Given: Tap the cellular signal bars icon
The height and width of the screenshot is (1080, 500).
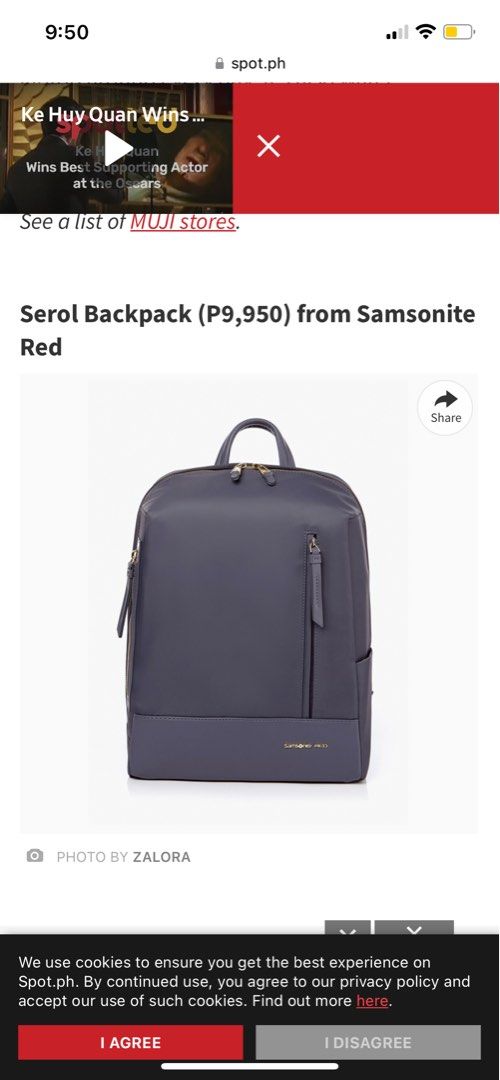Looking at the screenshot, I should tap(397, 32).
